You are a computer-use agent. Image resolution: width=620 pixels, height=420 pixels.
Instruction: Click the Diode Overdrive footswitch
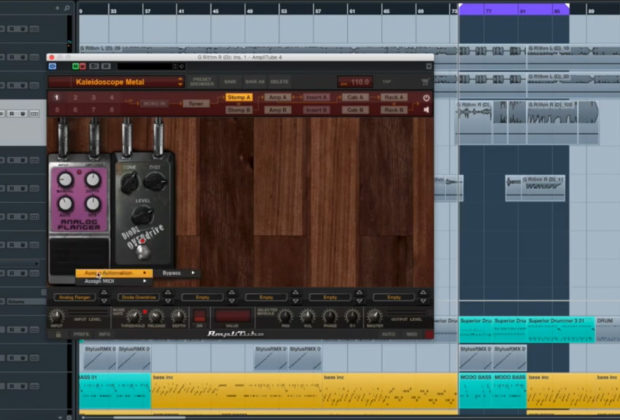(142, 251)
